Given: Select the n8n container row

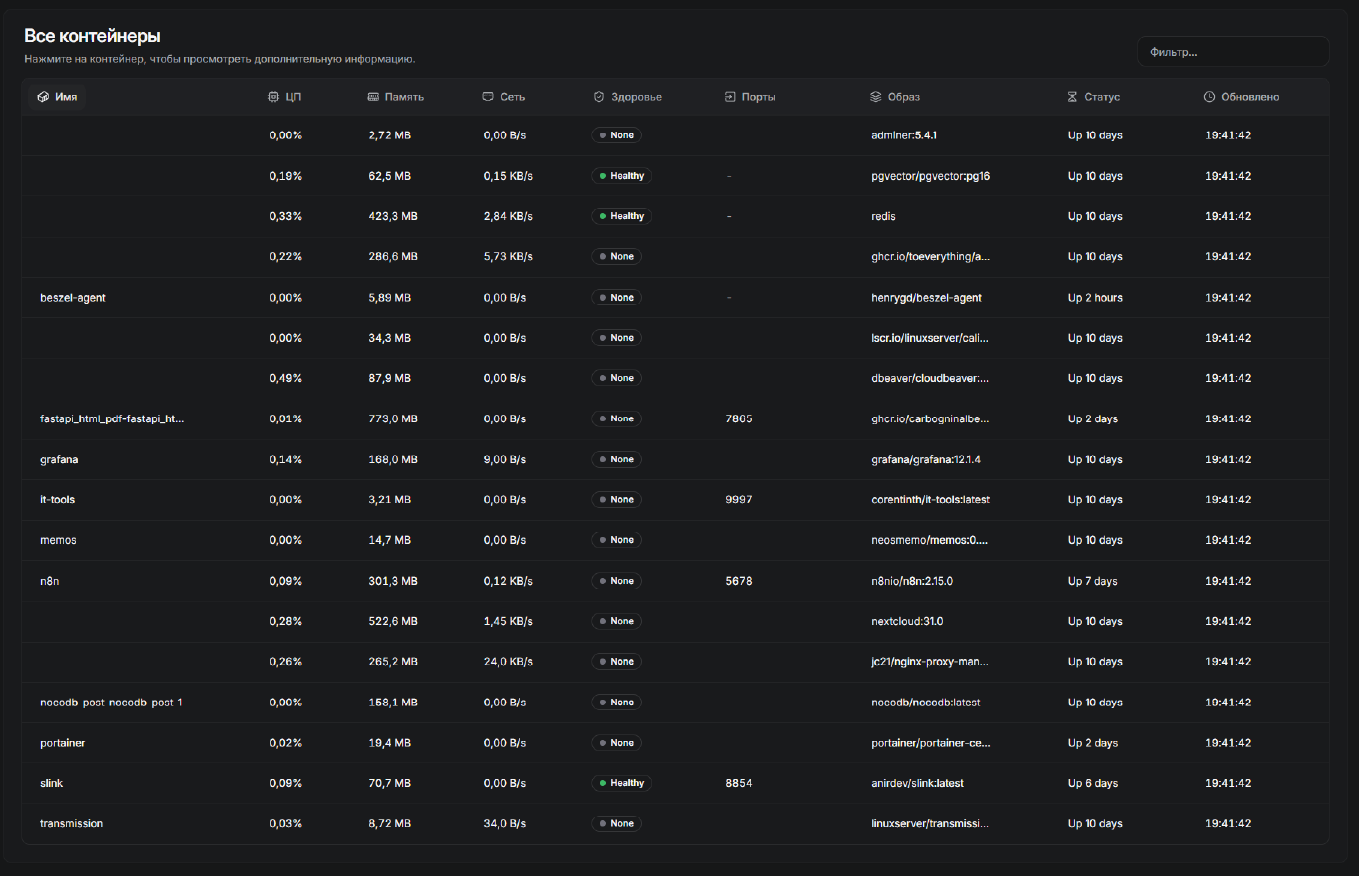Looking at the screenshot, I should click(48, 581).
